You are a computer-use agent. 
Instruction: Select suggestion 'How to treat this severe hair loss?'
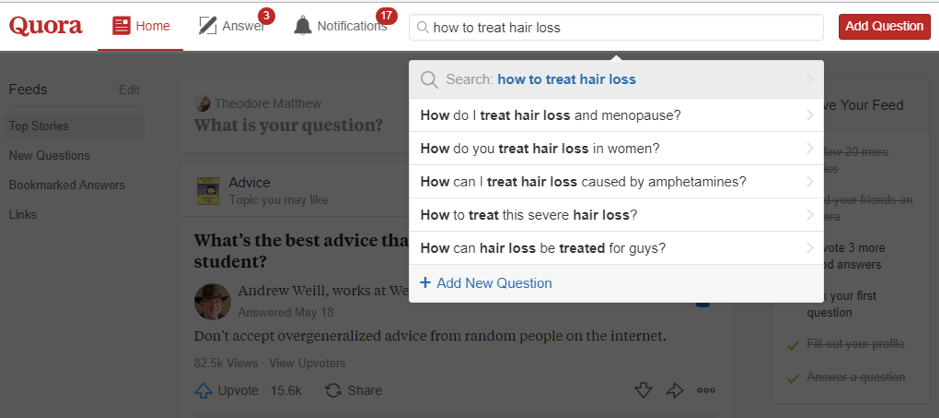coord(616,214)
